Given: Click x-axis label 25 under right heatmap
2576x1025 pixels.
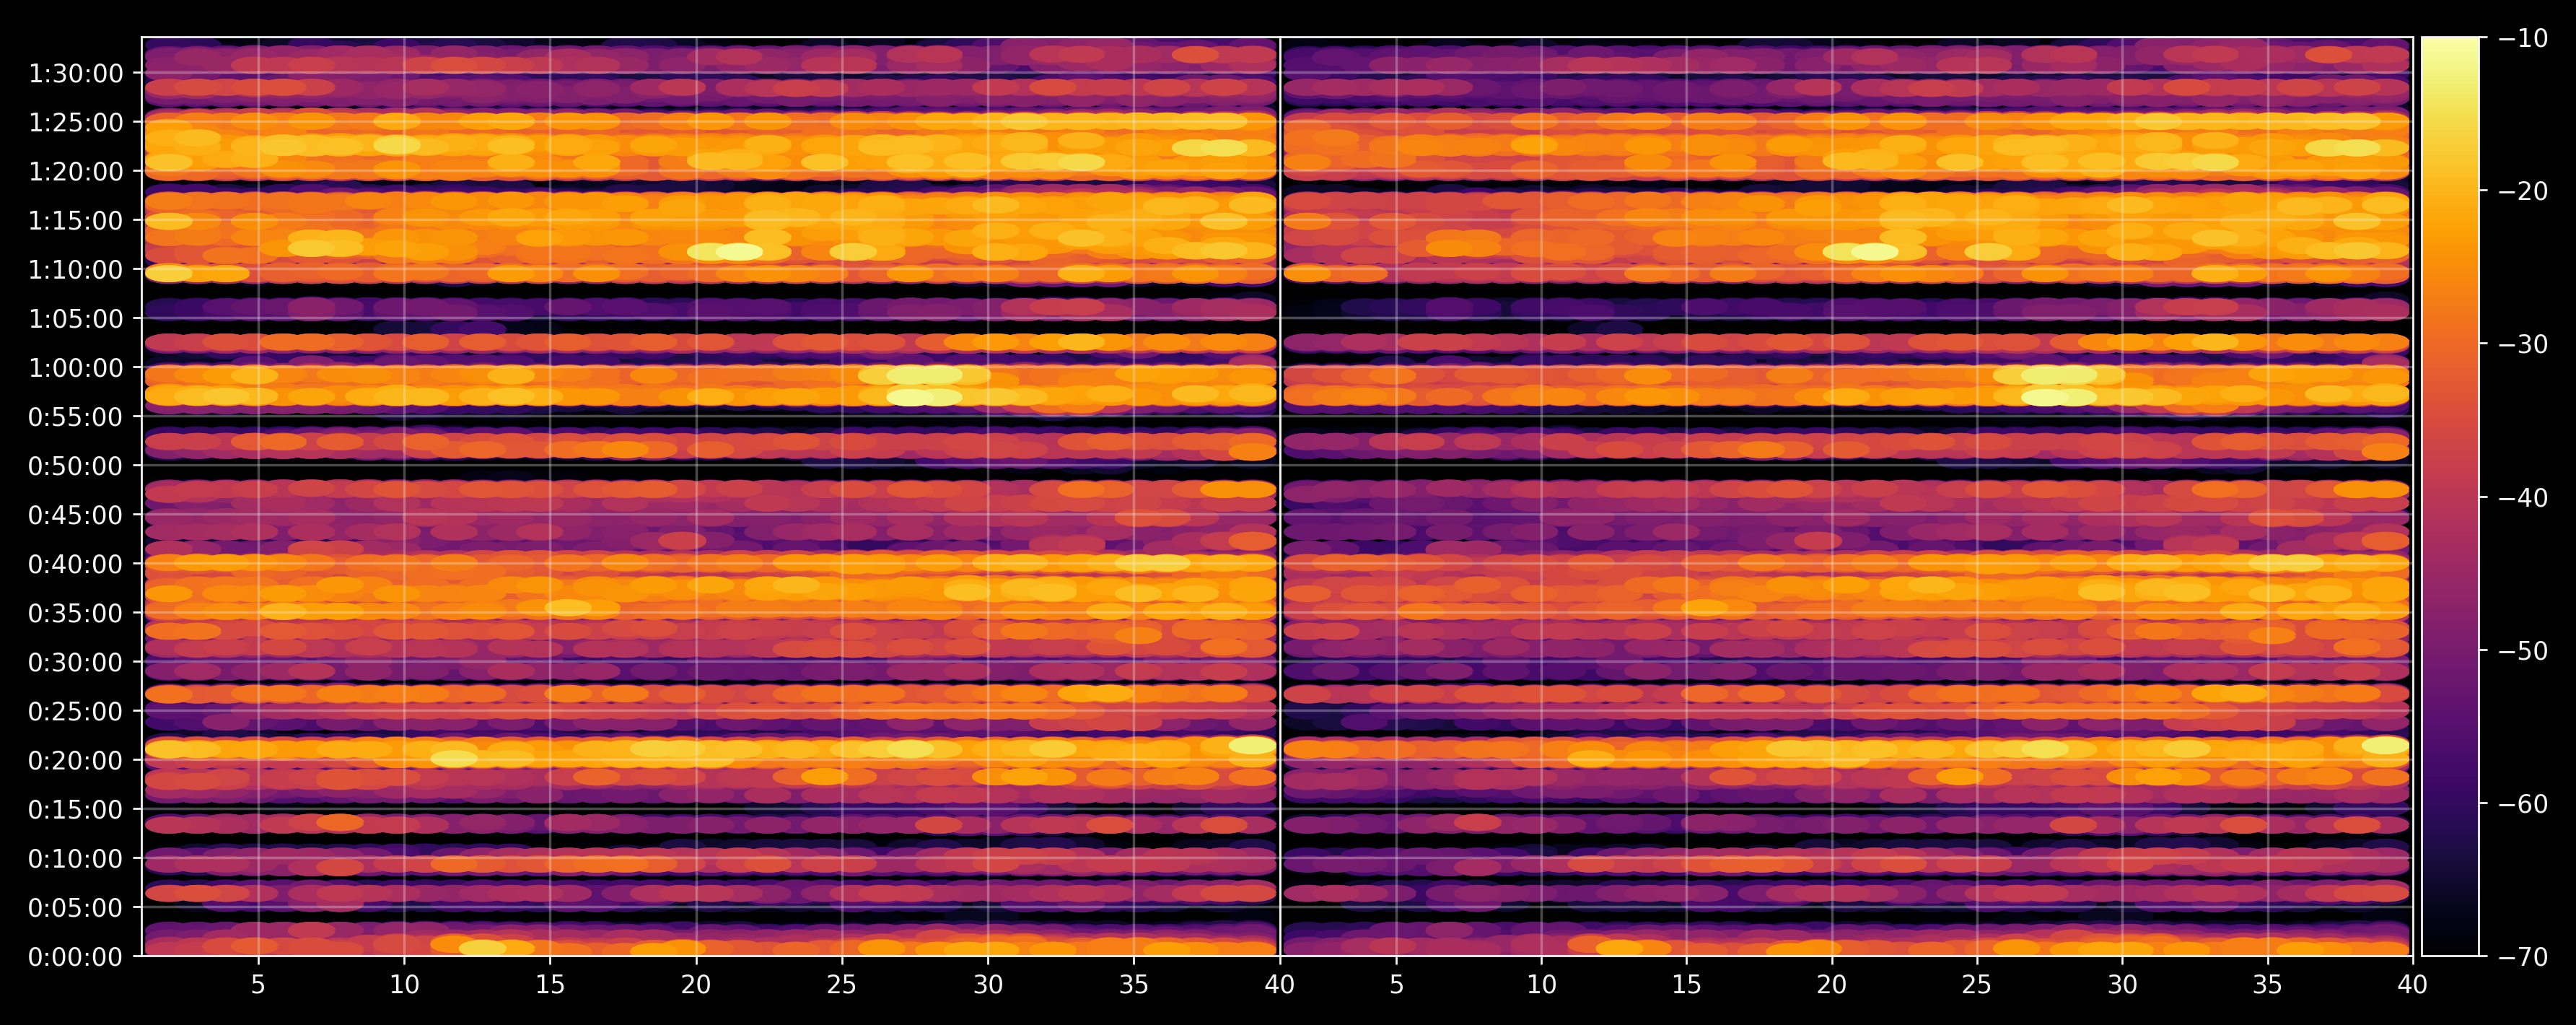Looking at the screenshot, I should coord(1977,985).
